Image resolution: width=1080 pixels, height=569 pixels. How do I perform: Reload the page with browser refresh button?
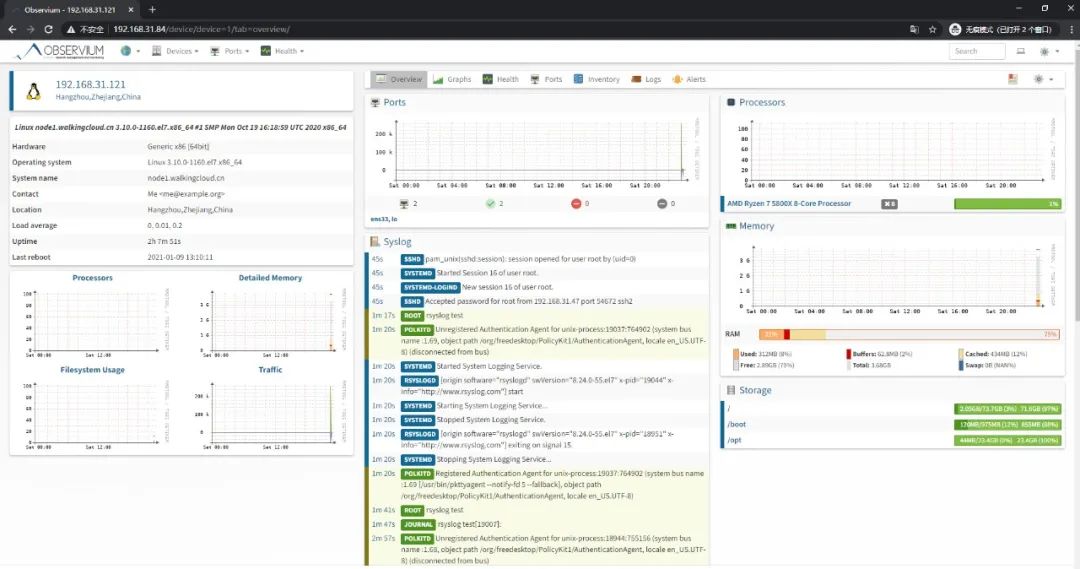click(48, 30)
